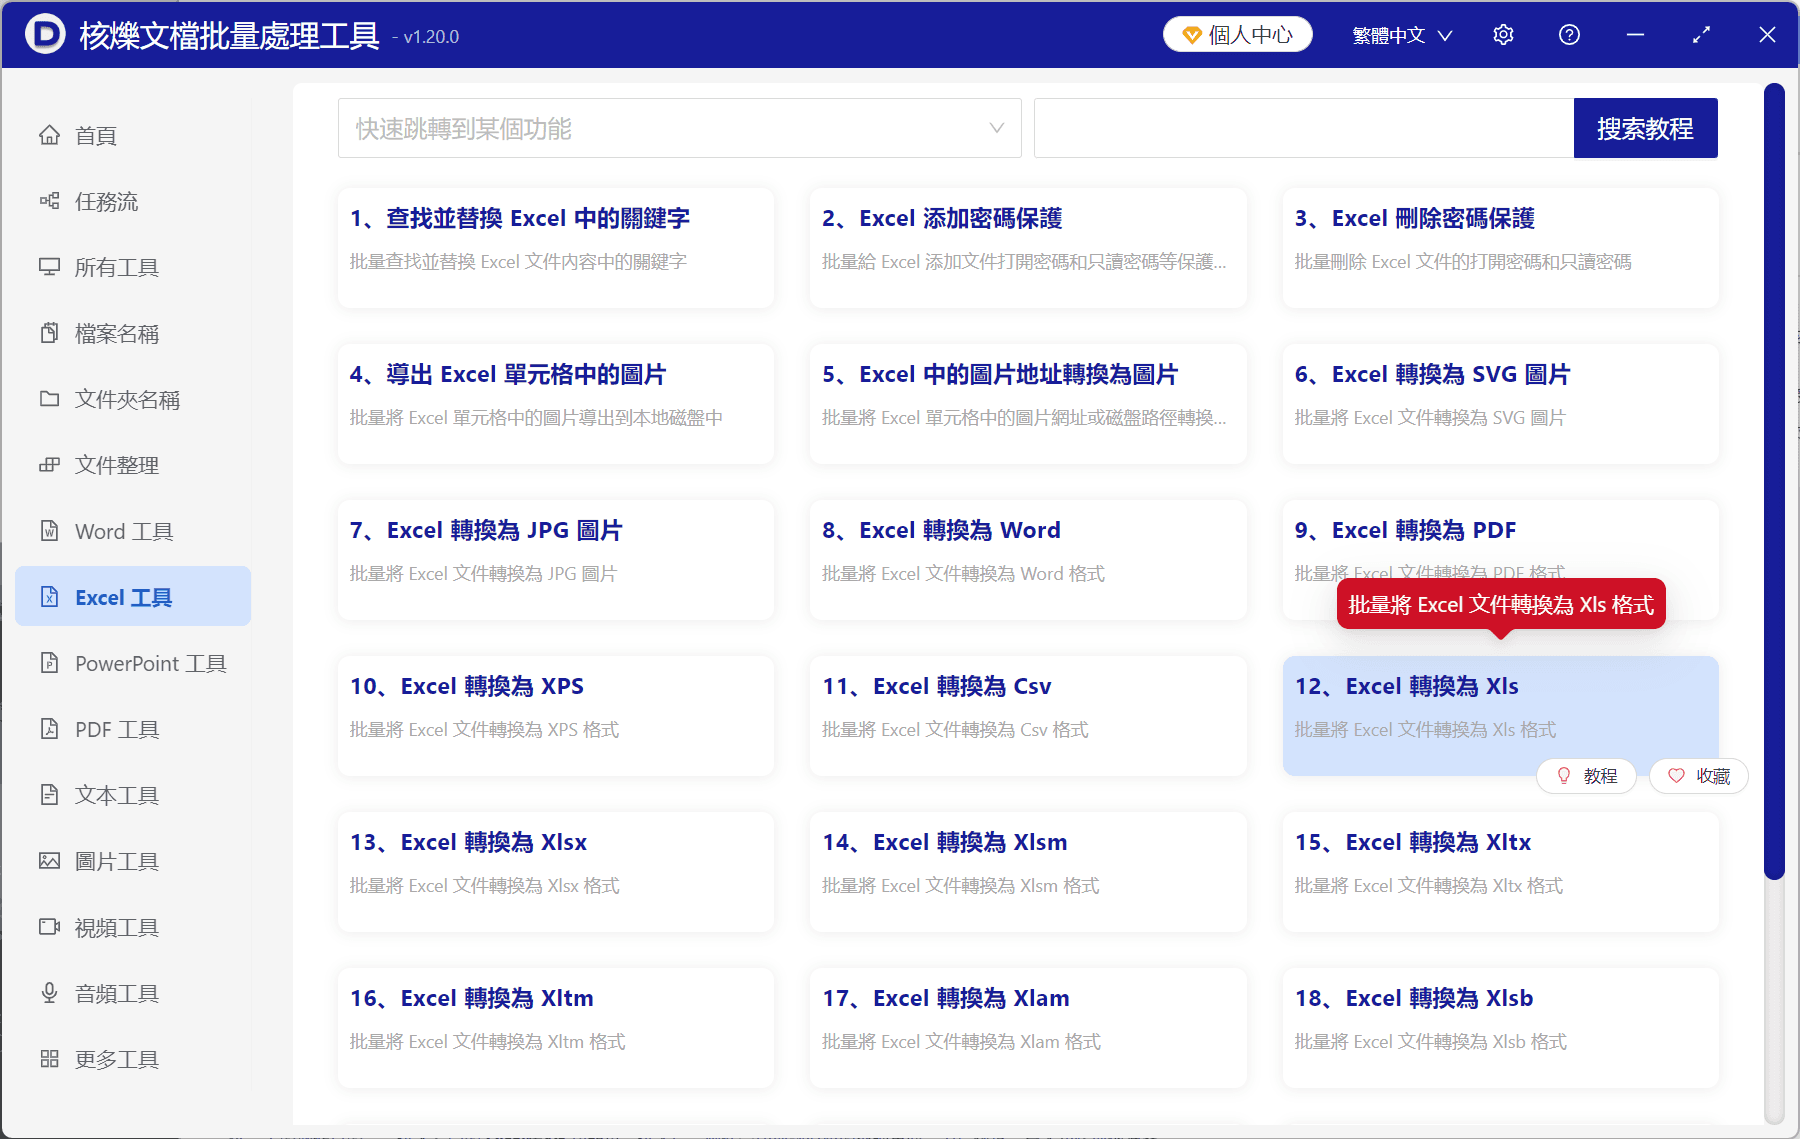1800x1139 pixels.
Task: Click the PDF tools file icon
Action: (x=49, y=729)
